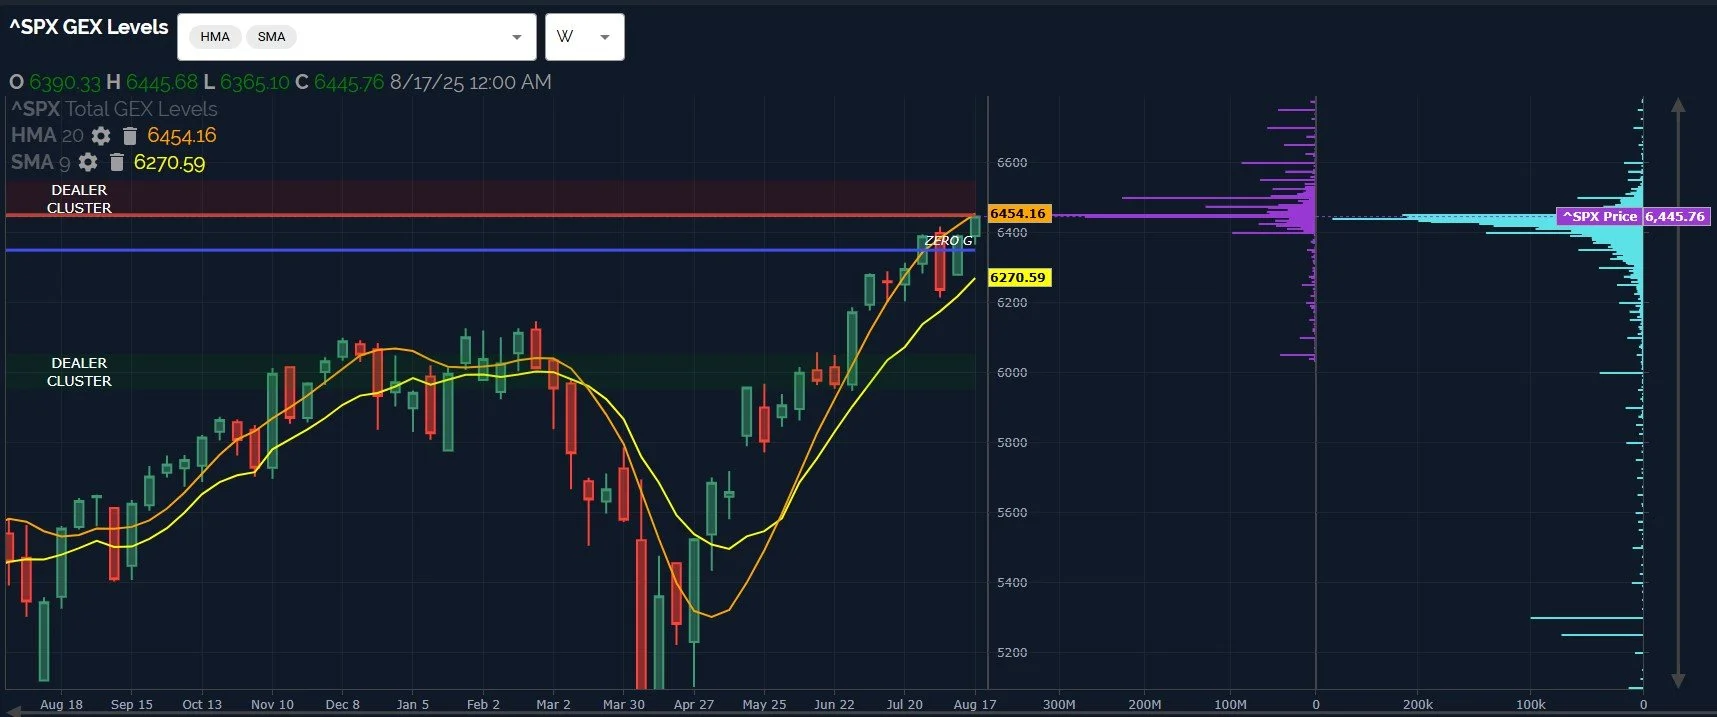Image resolution: width=1717 pixels, height=717 pixels.
Task: Click the low value L 6365.10
Action: click(x=246, y=82)
